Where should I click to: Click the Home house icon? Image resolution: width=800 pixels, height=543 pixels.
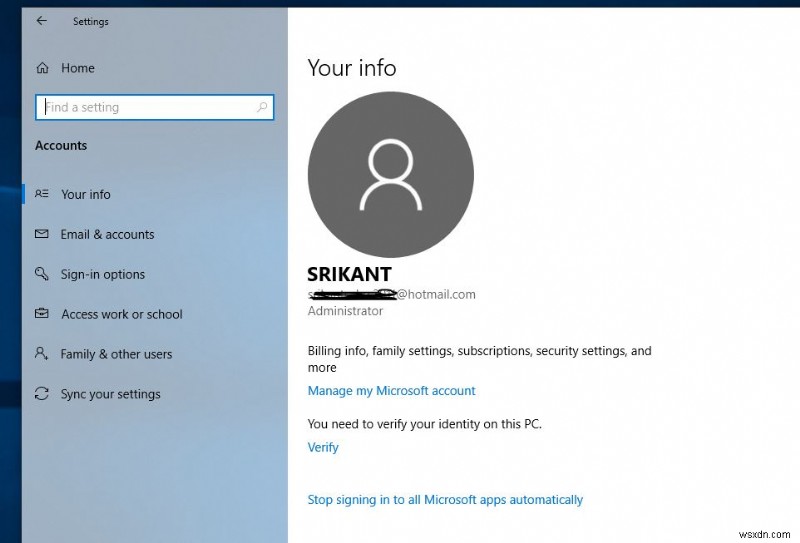42,68
